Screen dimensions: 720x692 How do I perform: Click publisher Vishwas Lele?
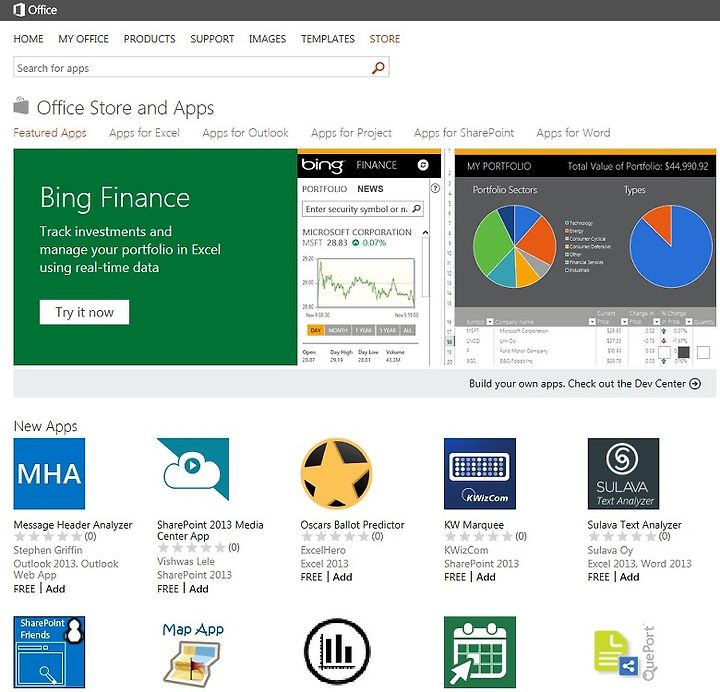(x=186, y=561)
